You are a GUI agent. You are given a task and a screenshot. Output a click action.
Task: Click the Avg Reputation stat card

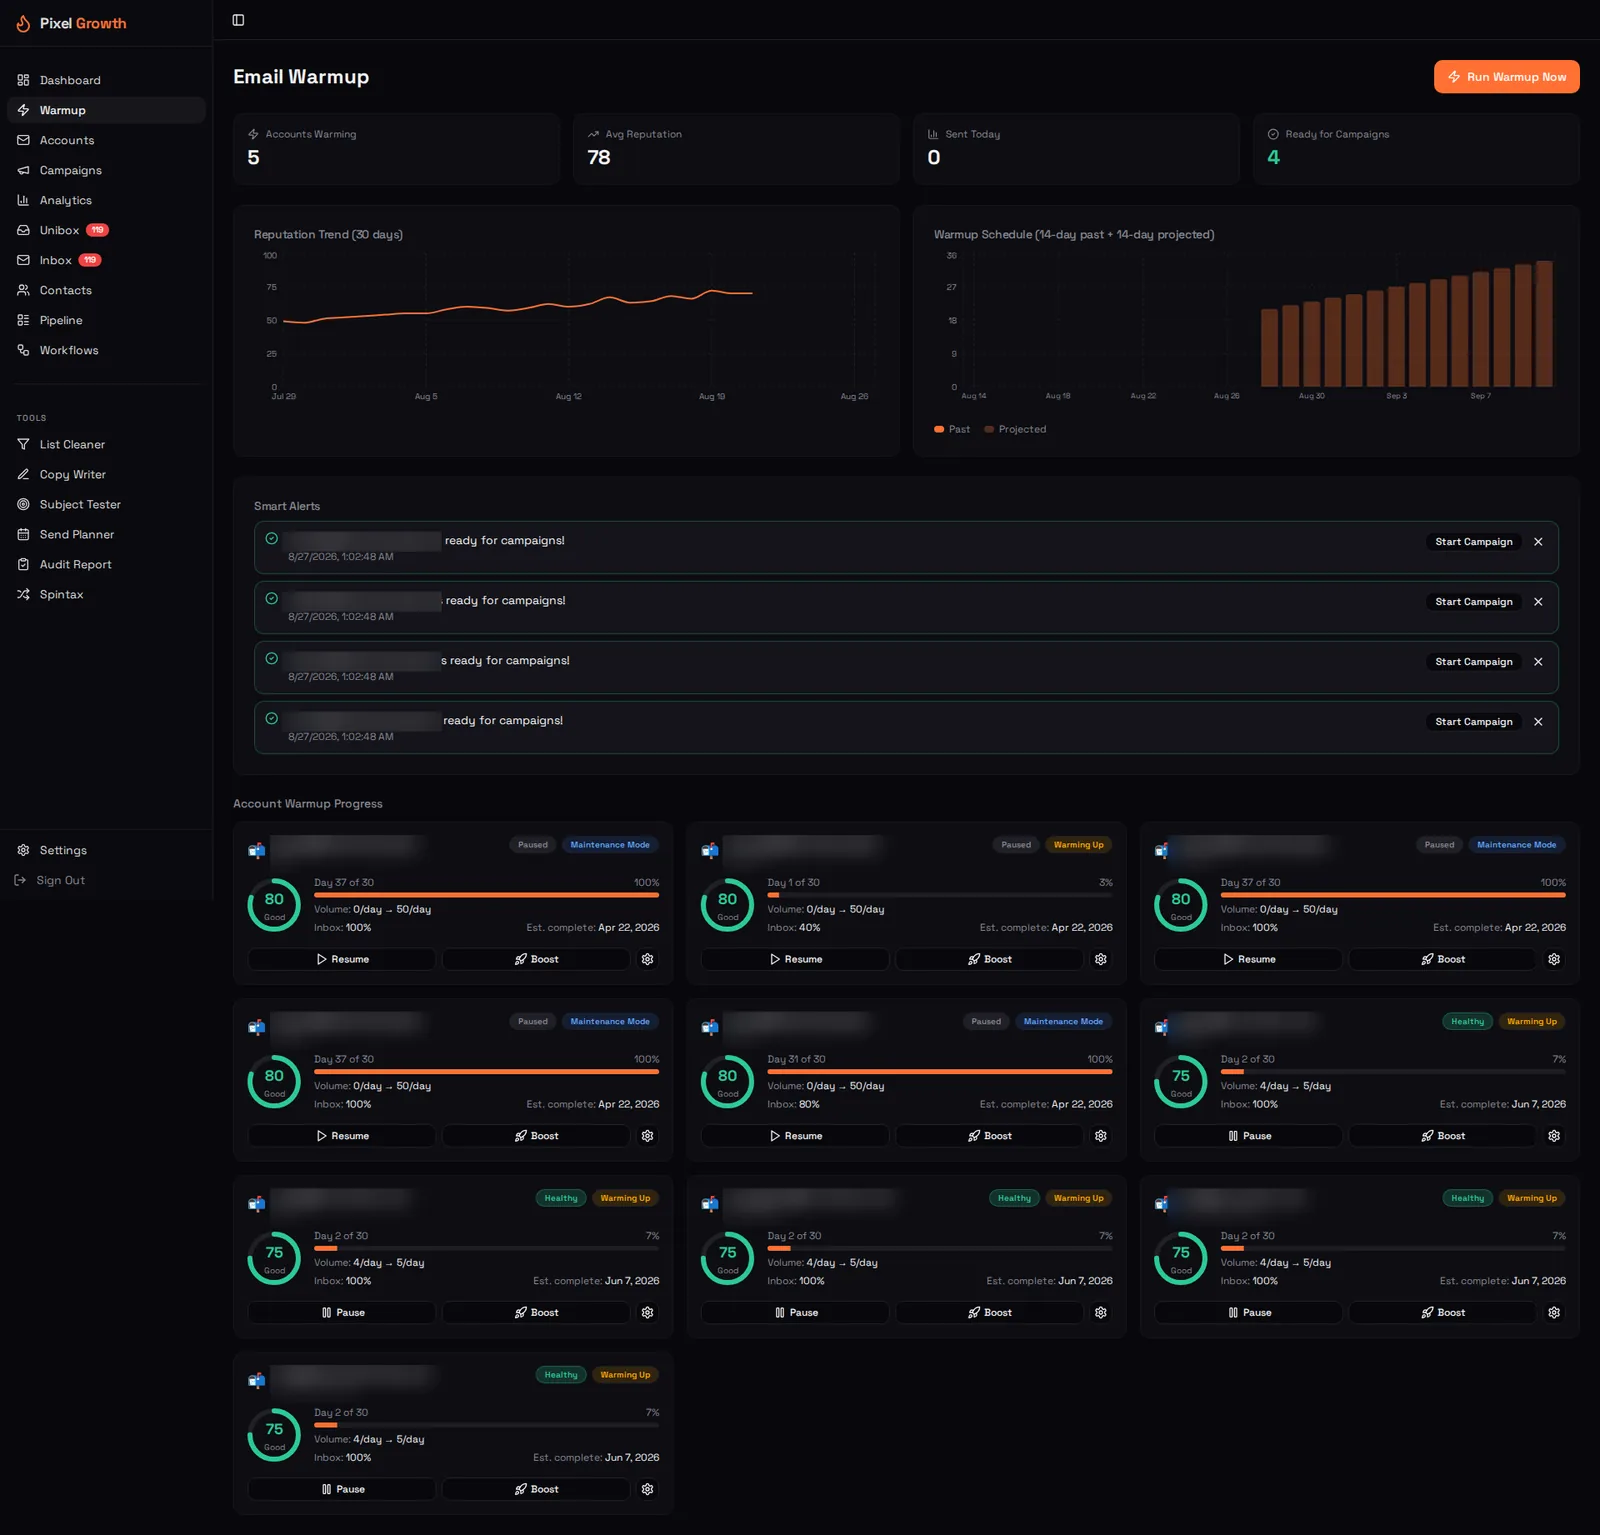click(736, 149)
